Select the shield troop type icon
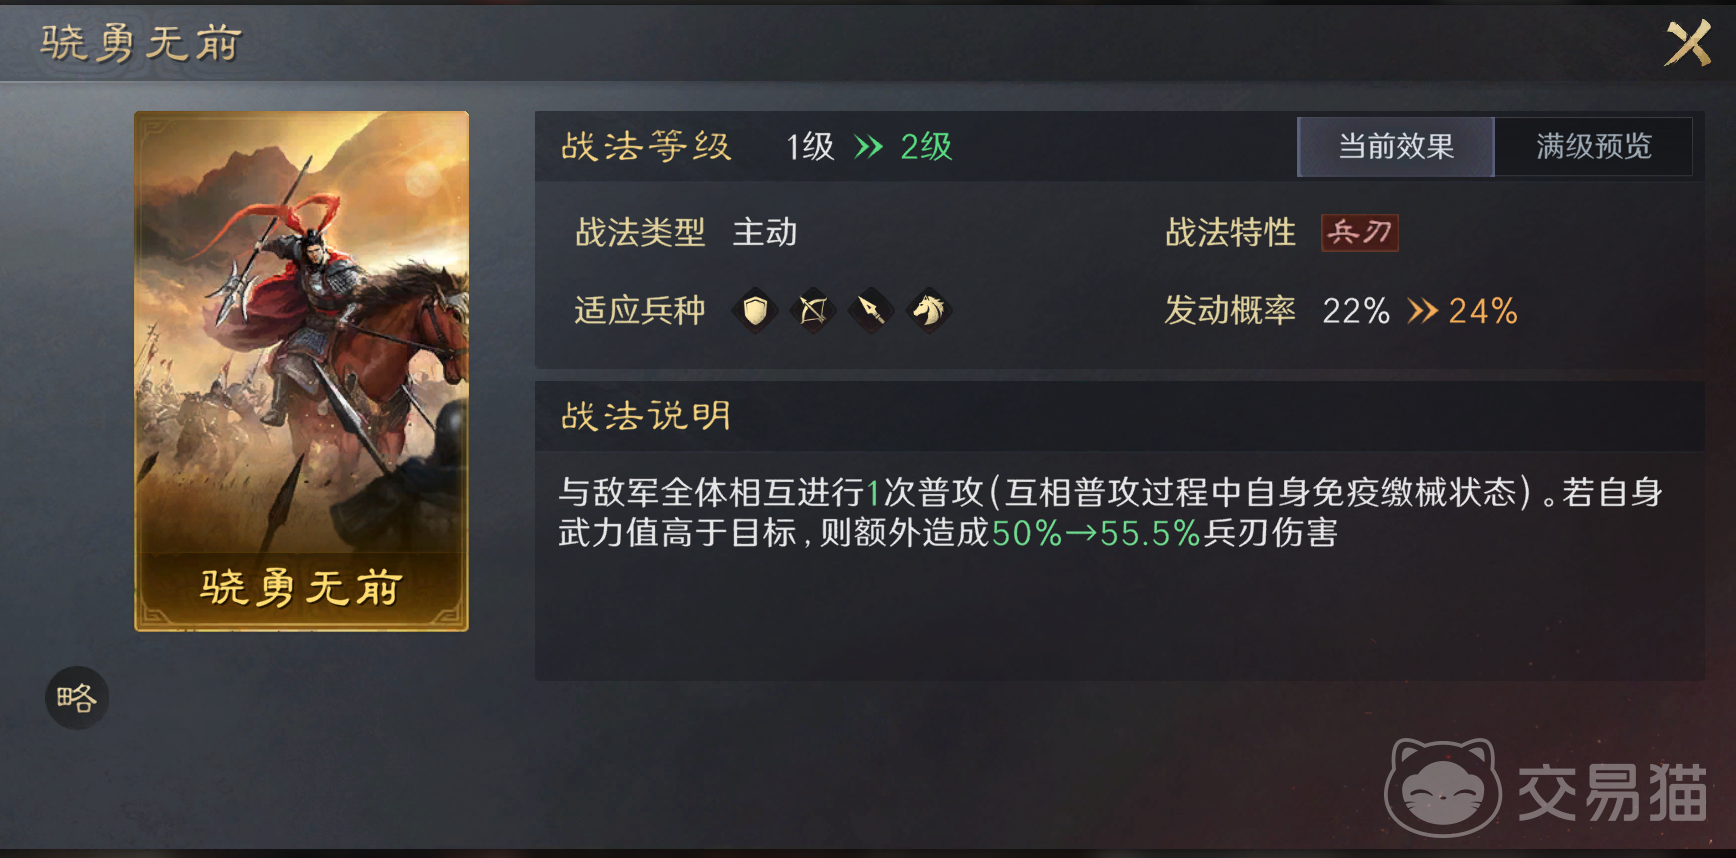 (x=756, y=311)
